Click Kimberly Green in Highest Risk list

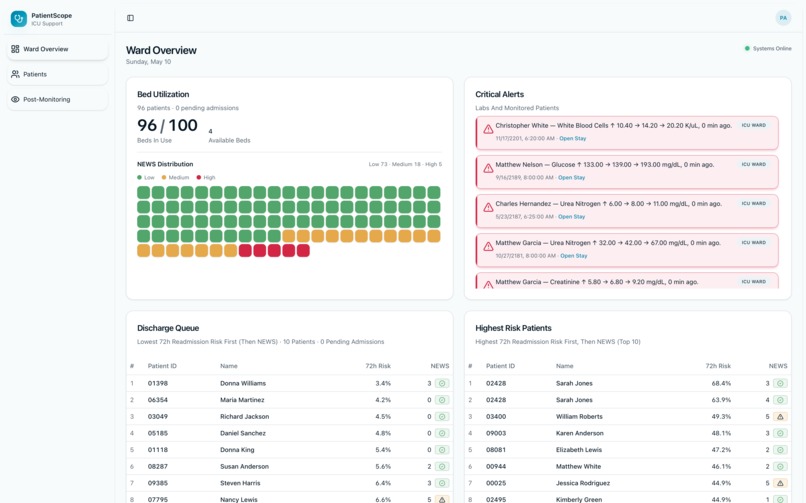pos(579,499)
